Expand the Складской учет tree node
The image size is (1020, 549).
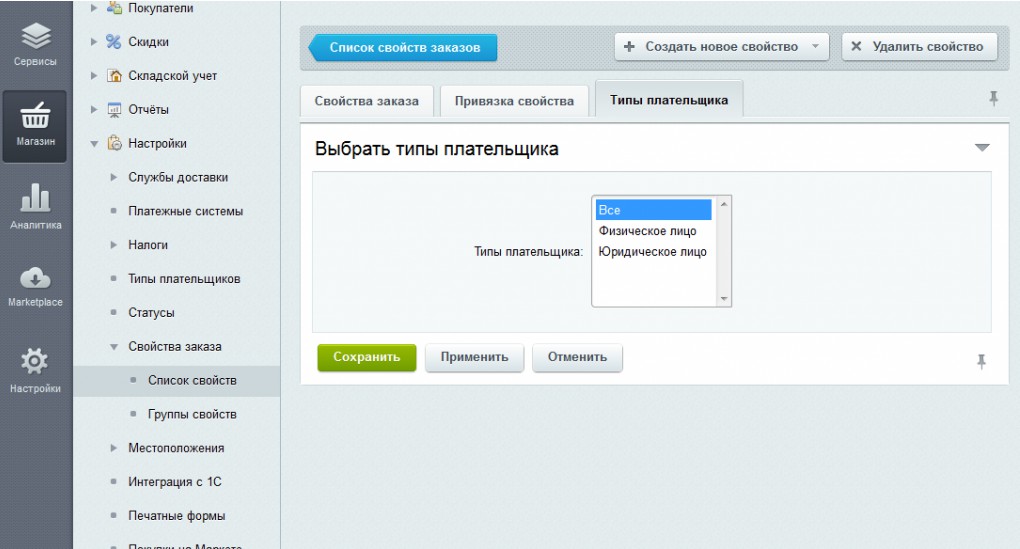[x=94, y=75]
